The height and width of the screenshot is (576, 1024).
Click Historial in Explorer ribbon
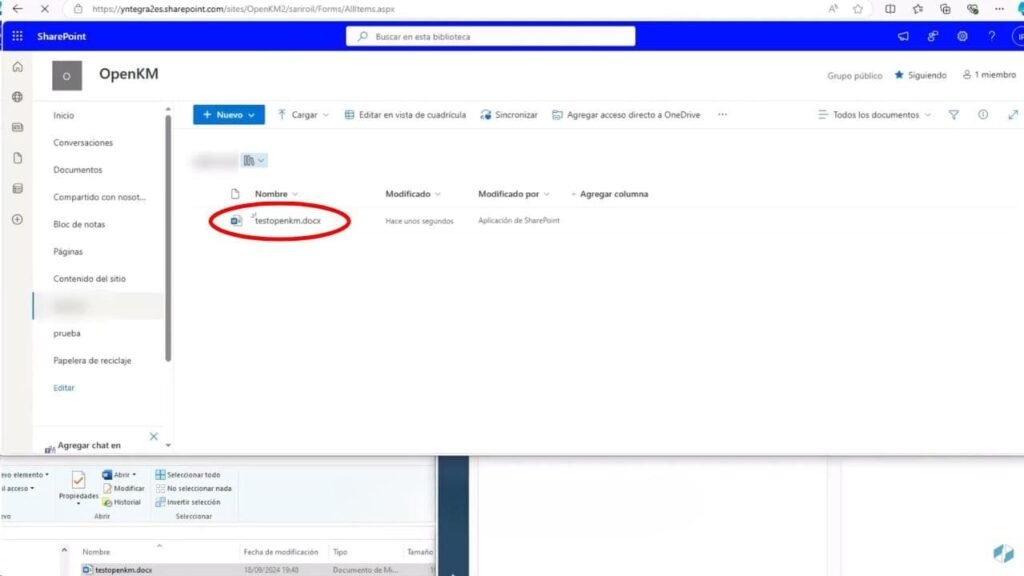pyautogui.click(x=121, y=502)
